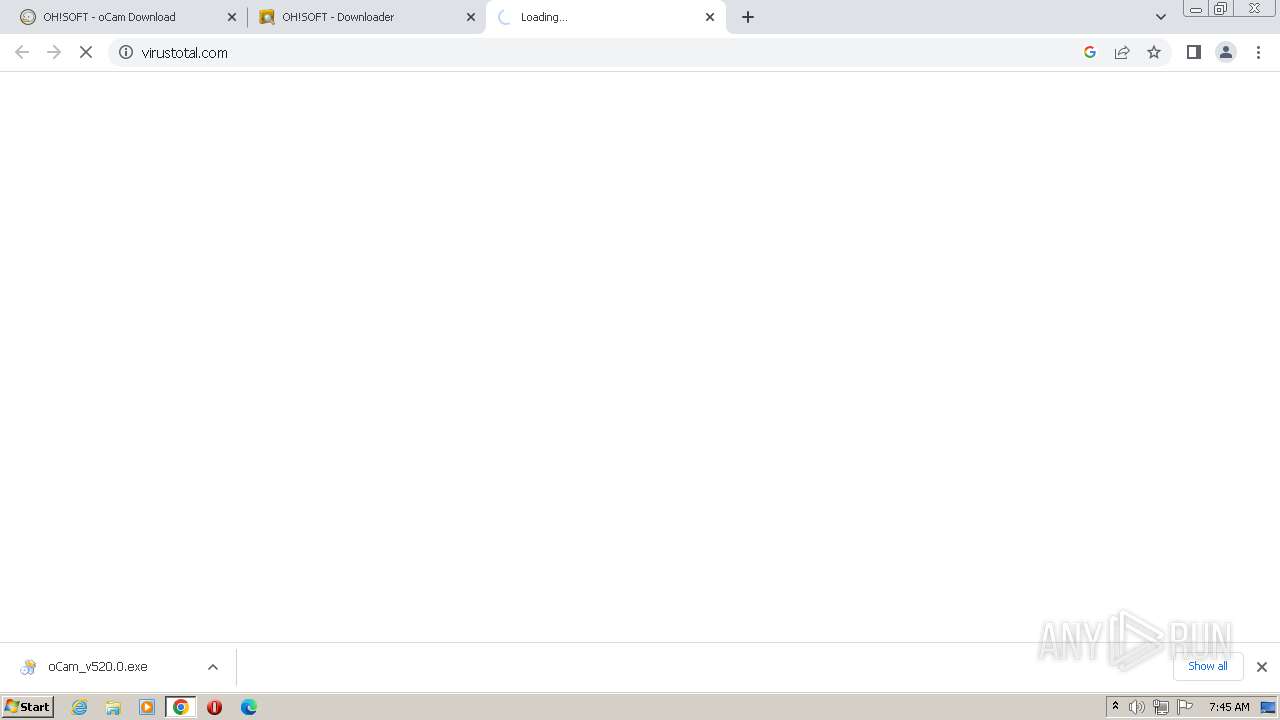
Task: Toggle the browser side panel
Action: (x=1193, y=52)
